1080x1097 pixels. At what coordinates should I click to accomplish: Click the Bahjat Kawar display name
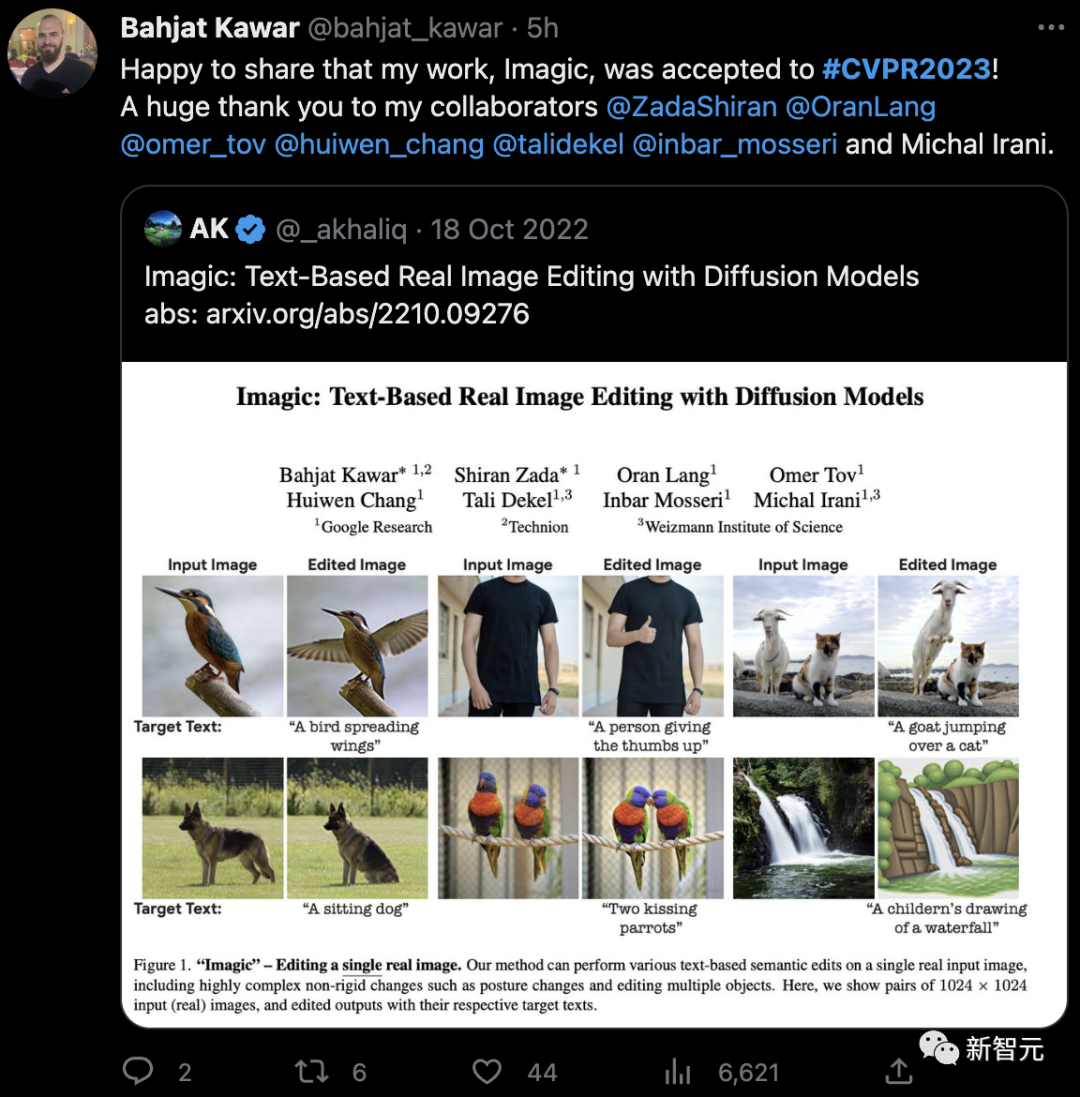tap(210, 28)
